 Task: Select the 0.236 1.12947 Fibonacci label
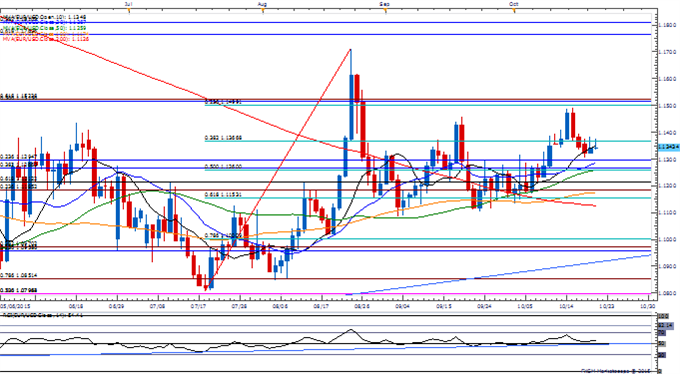tap(18, 156)
